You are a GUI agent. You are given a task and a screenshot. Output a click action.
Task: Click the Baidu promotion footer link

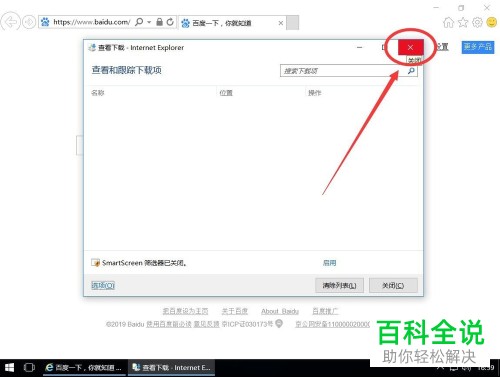(325, 311)
